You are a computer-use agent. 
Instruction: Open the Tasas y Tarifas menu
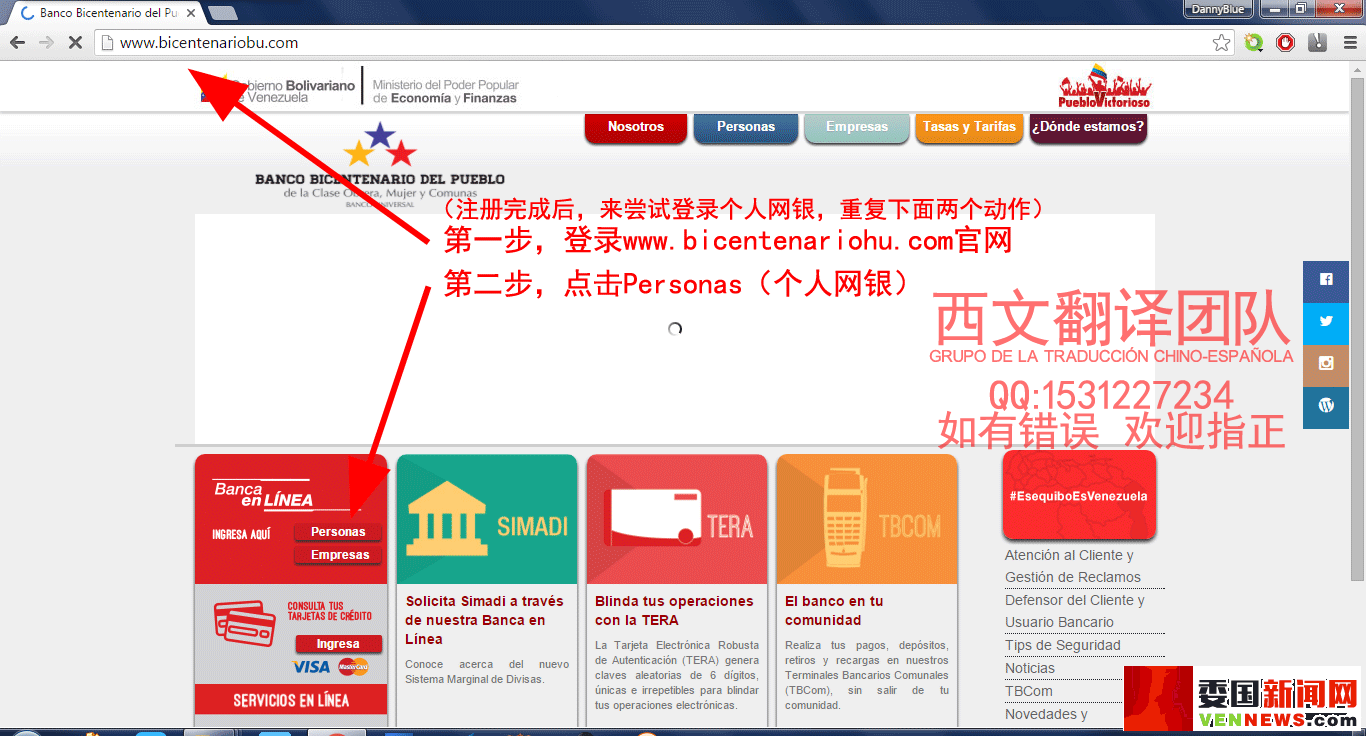(x=969, y=127)
